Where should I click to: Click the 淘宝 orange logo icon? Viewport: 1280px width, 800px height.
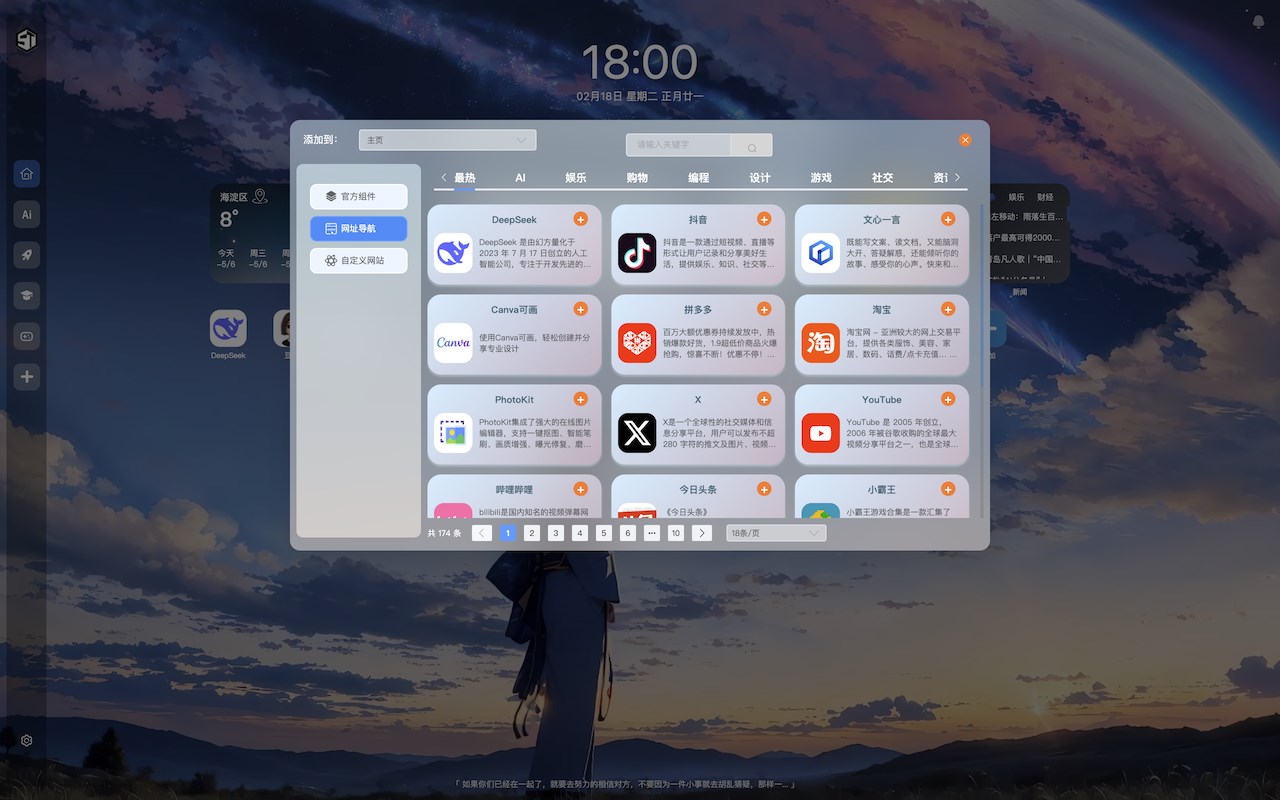pyautogui.click(x=821, y=343)
